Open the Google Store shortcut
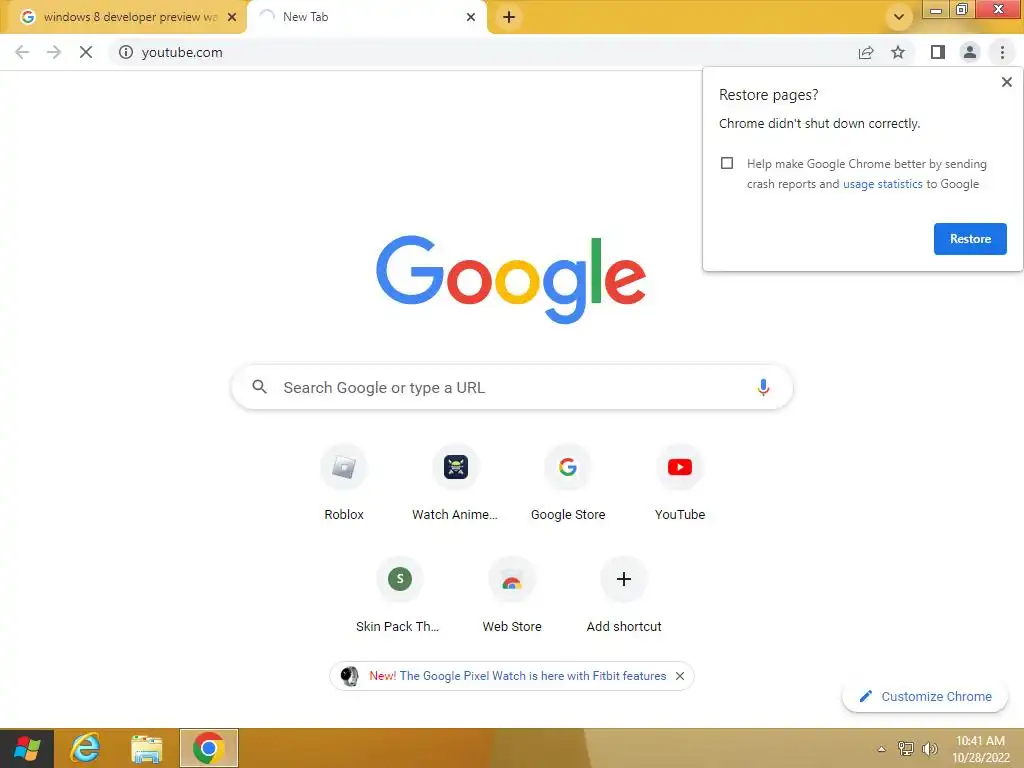1024x768 pixels. click(x=568, y=483)
